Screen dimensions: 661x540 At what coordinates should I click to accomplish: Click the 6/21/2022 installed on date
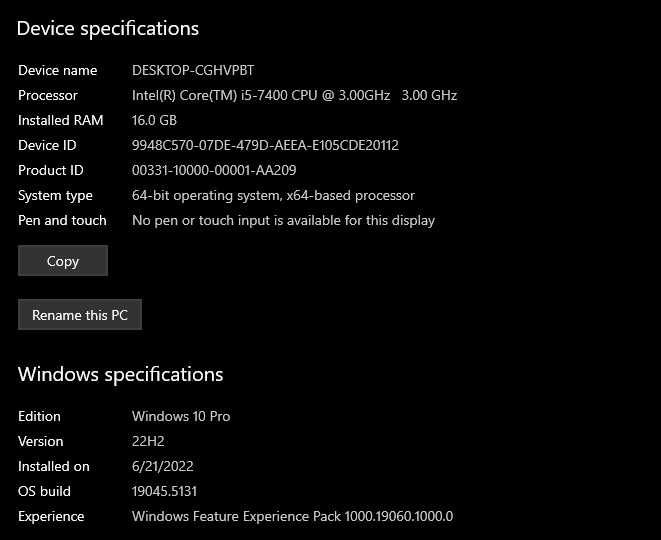163,466
